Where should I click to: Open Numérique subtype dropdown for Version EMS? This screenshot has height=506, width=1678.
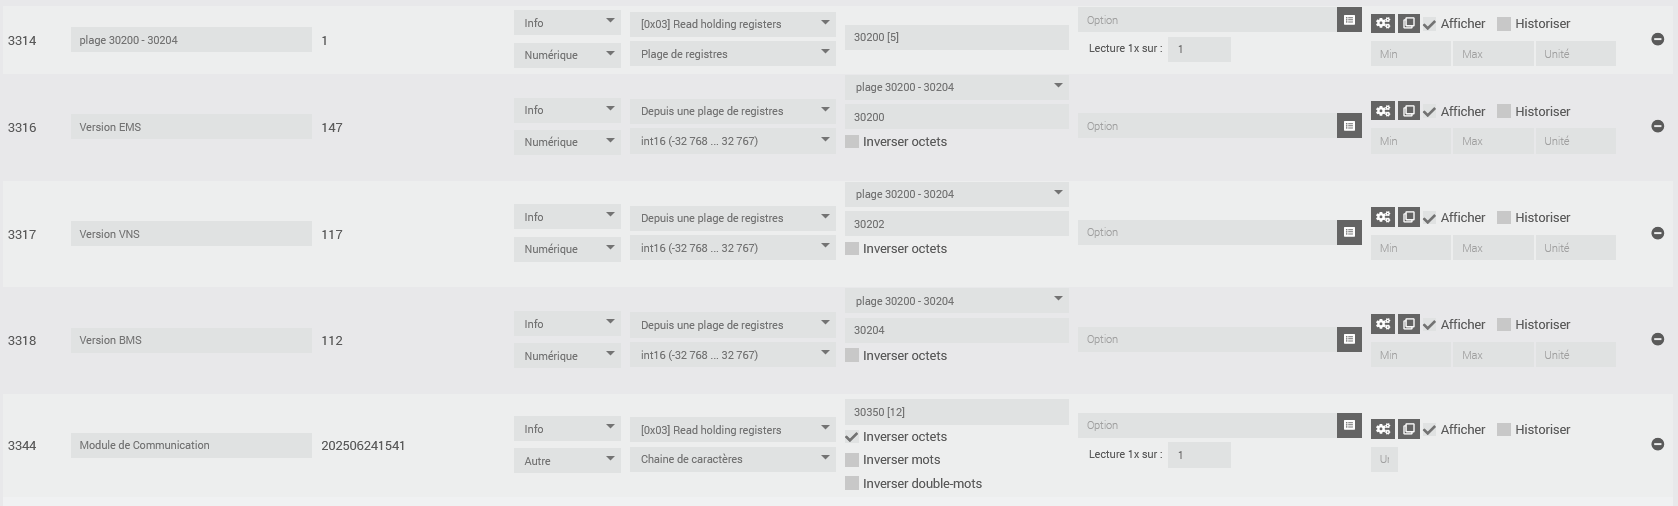coord(567,142)
